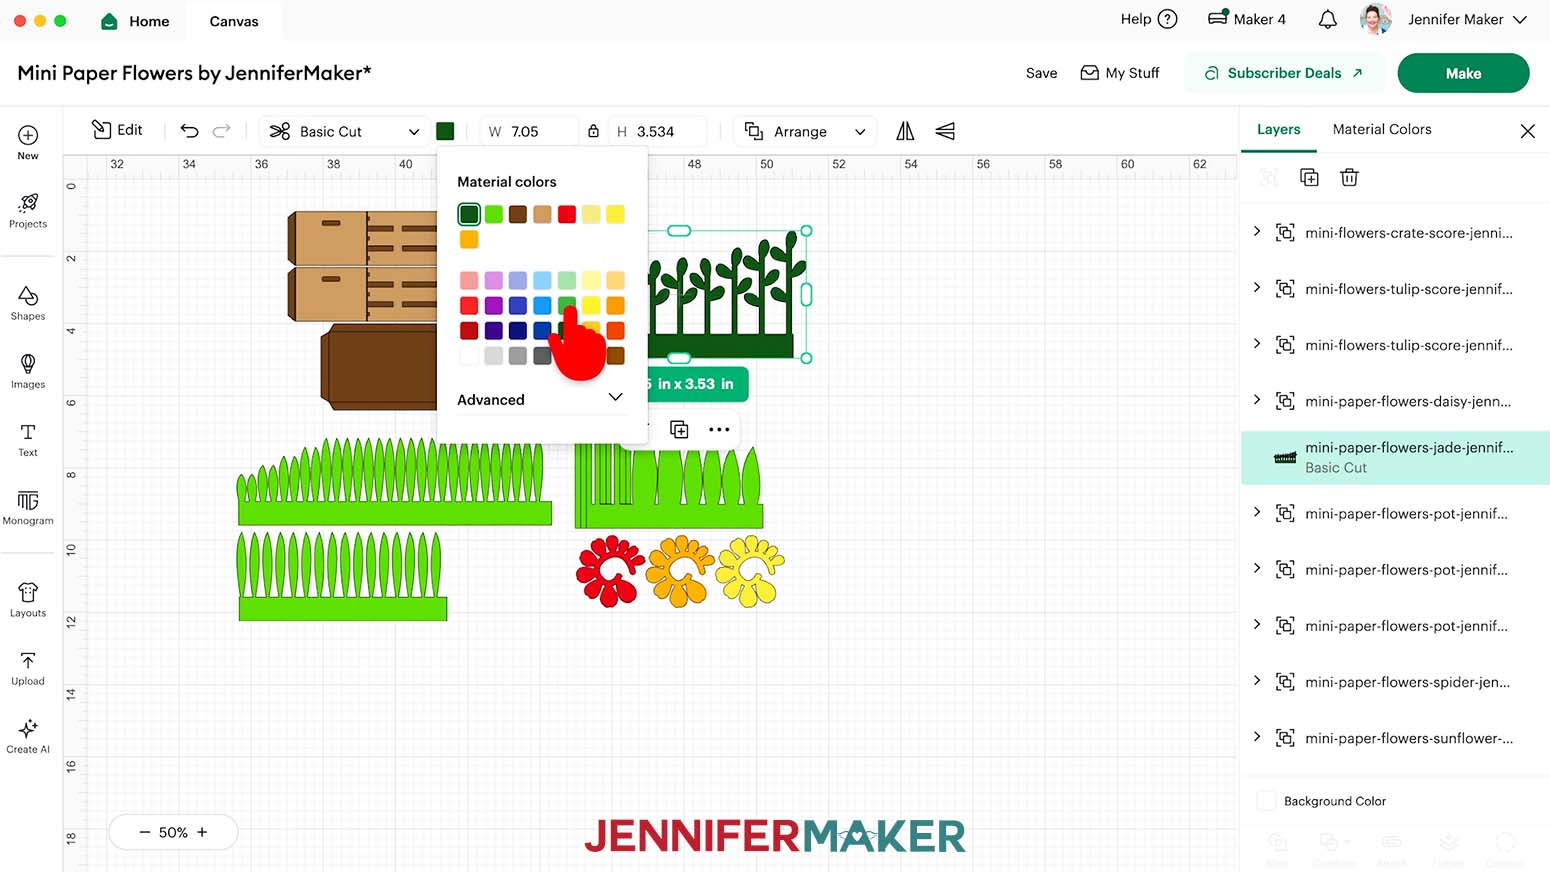Switch to the Layers tab

click(x=1278, y=129)
